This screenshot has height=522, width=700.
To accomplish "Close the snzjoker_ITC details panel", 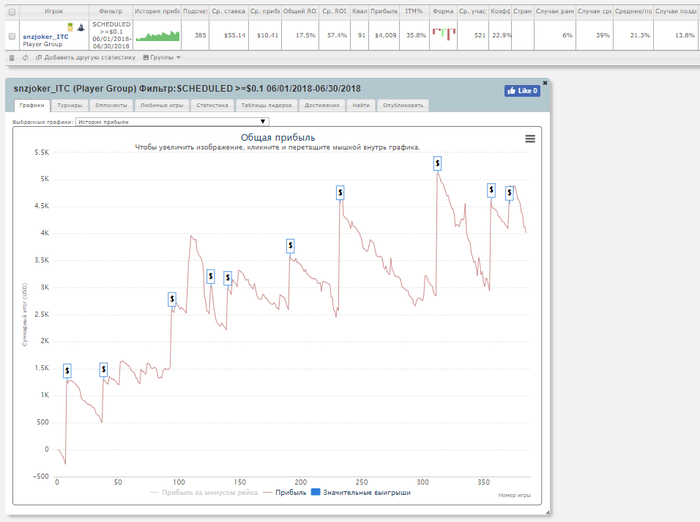I will [545, 83].
